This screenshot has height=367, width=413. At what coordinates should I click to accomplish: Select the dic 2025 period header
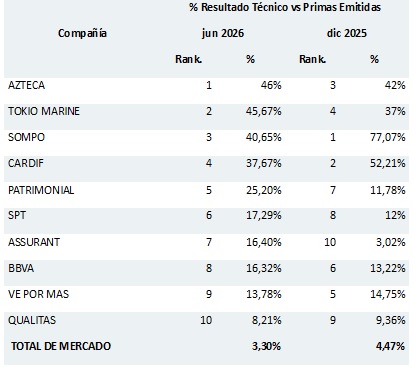[347, 33]
